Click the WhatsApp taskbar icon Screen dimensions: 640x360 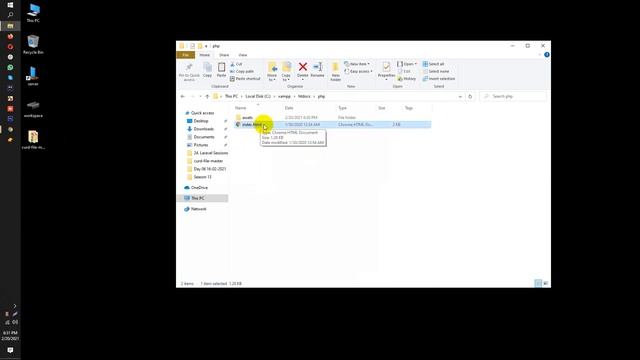tap(10, 67)
